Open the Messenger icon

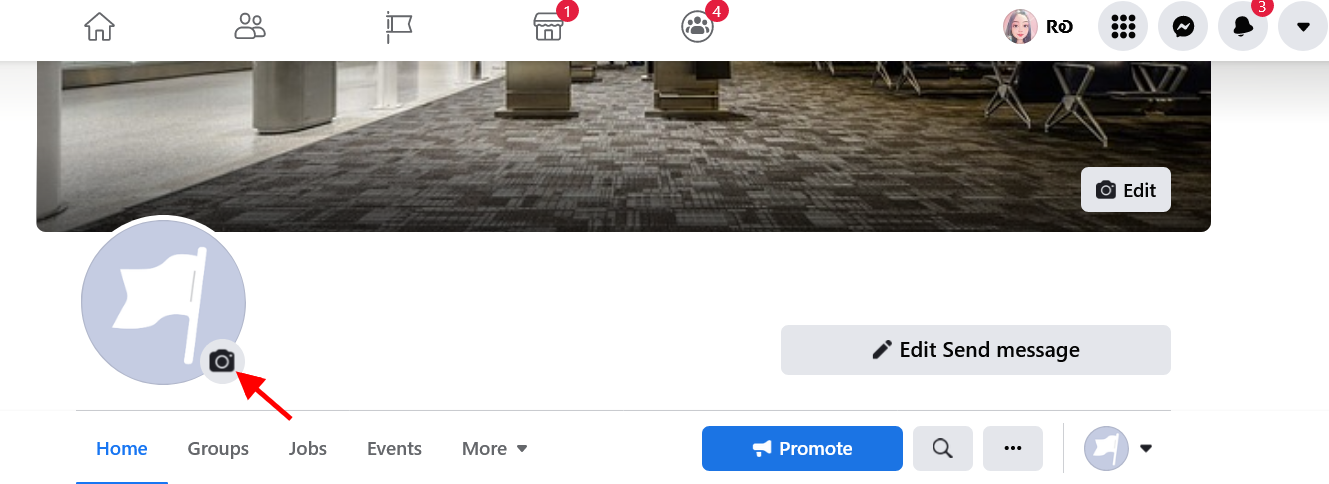tap(1183, 27)
